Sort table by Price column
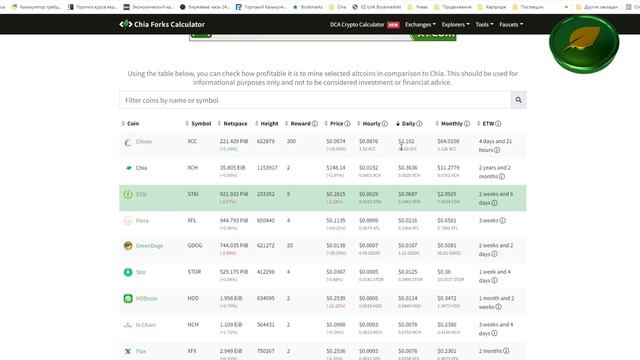 [334, 124]
